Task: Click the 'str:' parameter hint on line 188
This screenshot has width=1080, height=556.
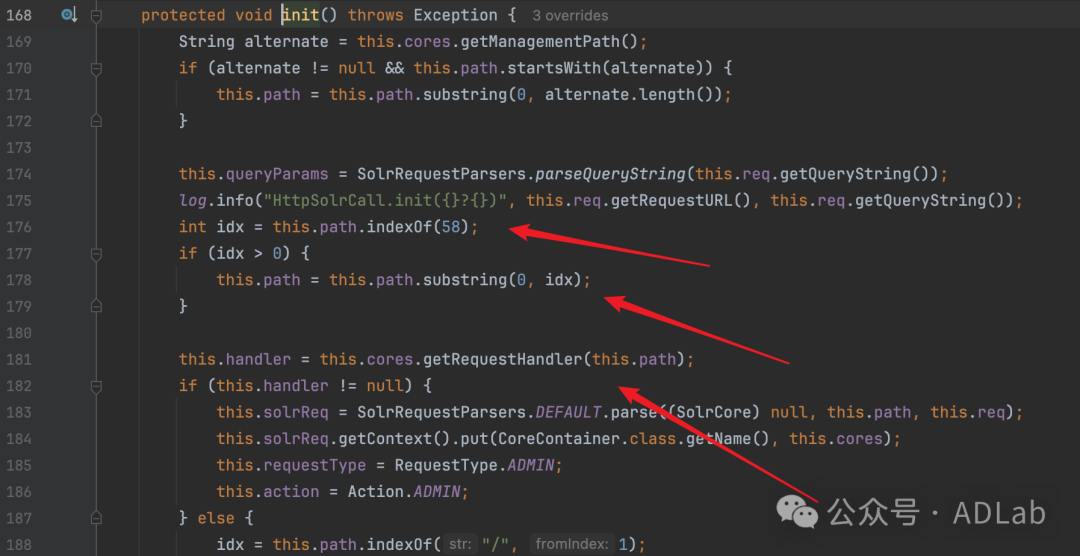Action: [459, 545]
